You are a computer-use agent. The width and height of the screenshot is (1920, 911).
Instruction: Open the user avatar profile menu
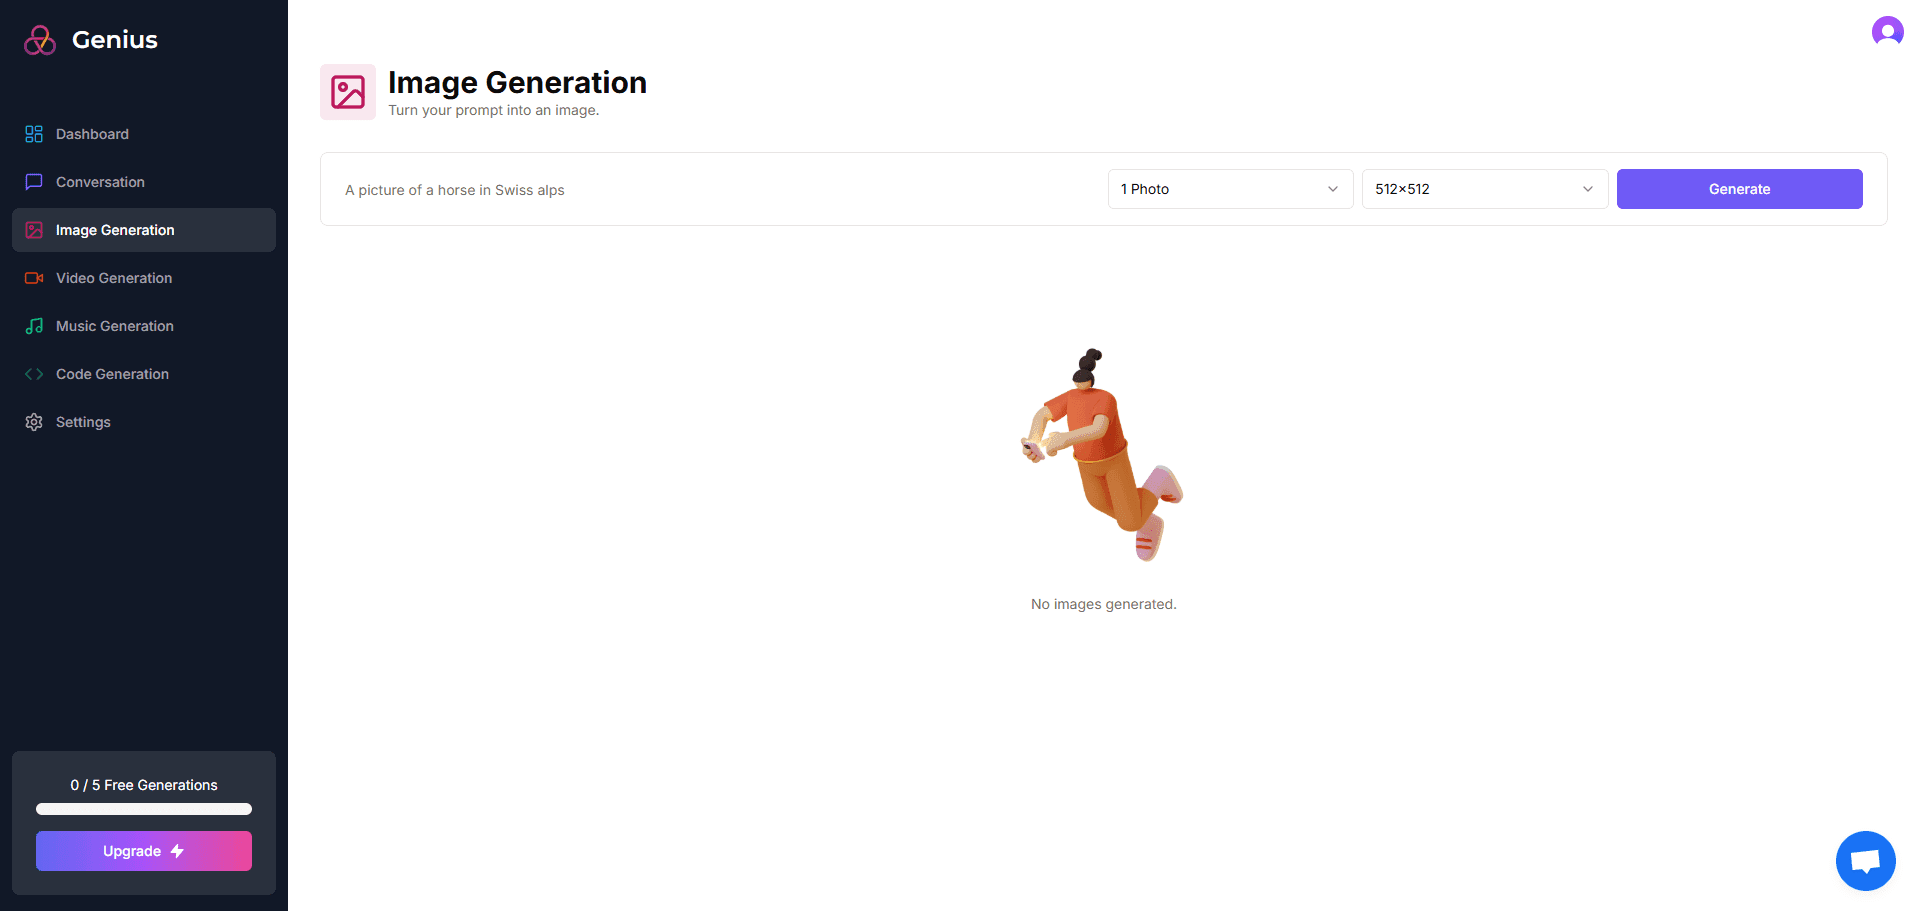[x=1887, y=32]
